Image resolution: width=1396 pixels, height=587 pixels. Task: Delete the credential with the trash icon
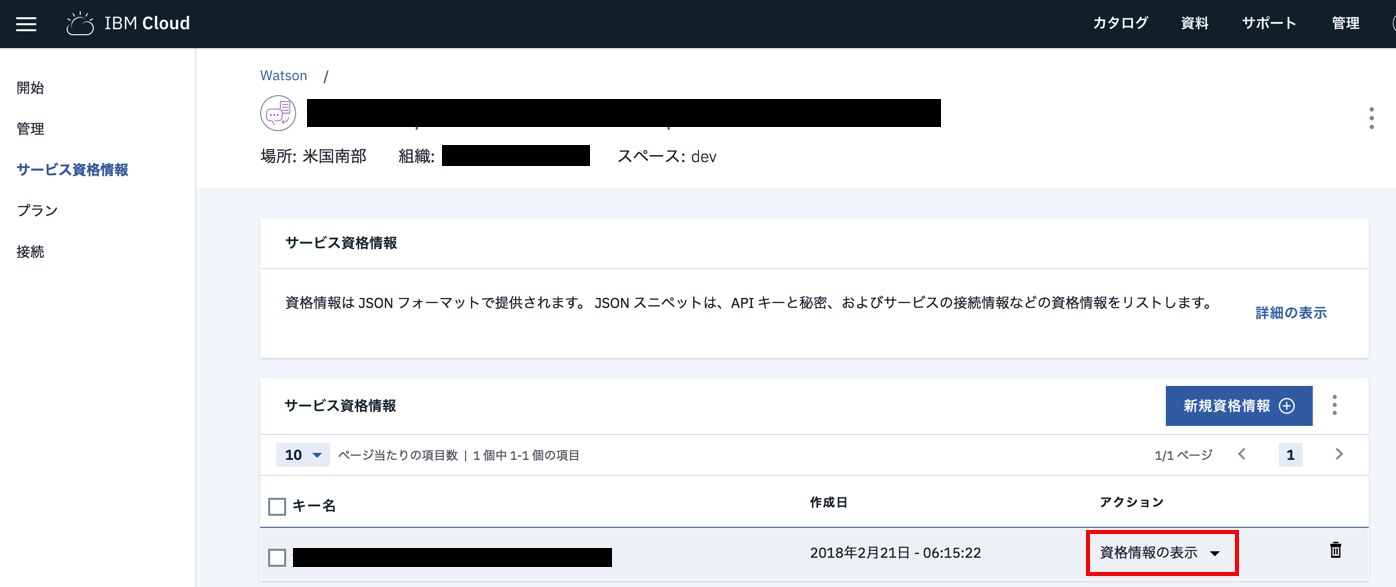(1335, 550)
